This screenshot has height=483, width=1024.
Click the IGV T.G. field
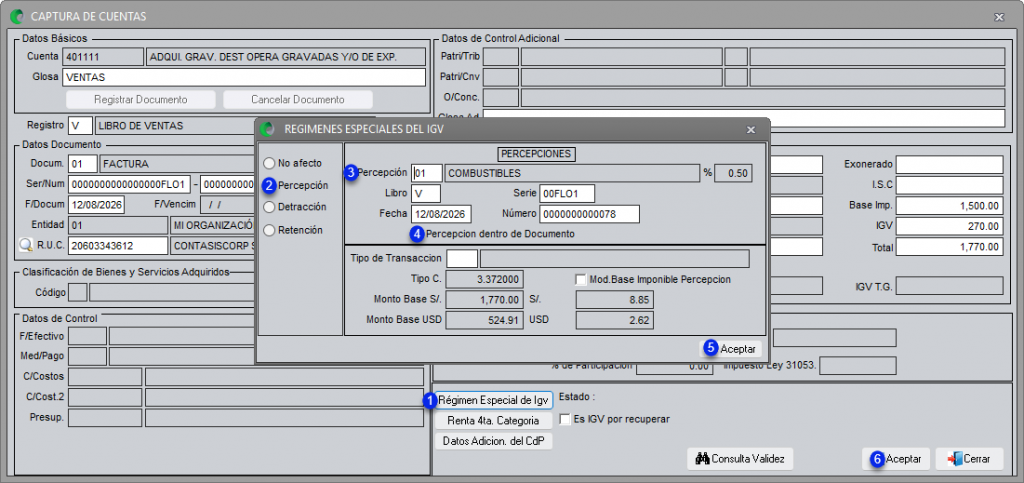[949, 286]
